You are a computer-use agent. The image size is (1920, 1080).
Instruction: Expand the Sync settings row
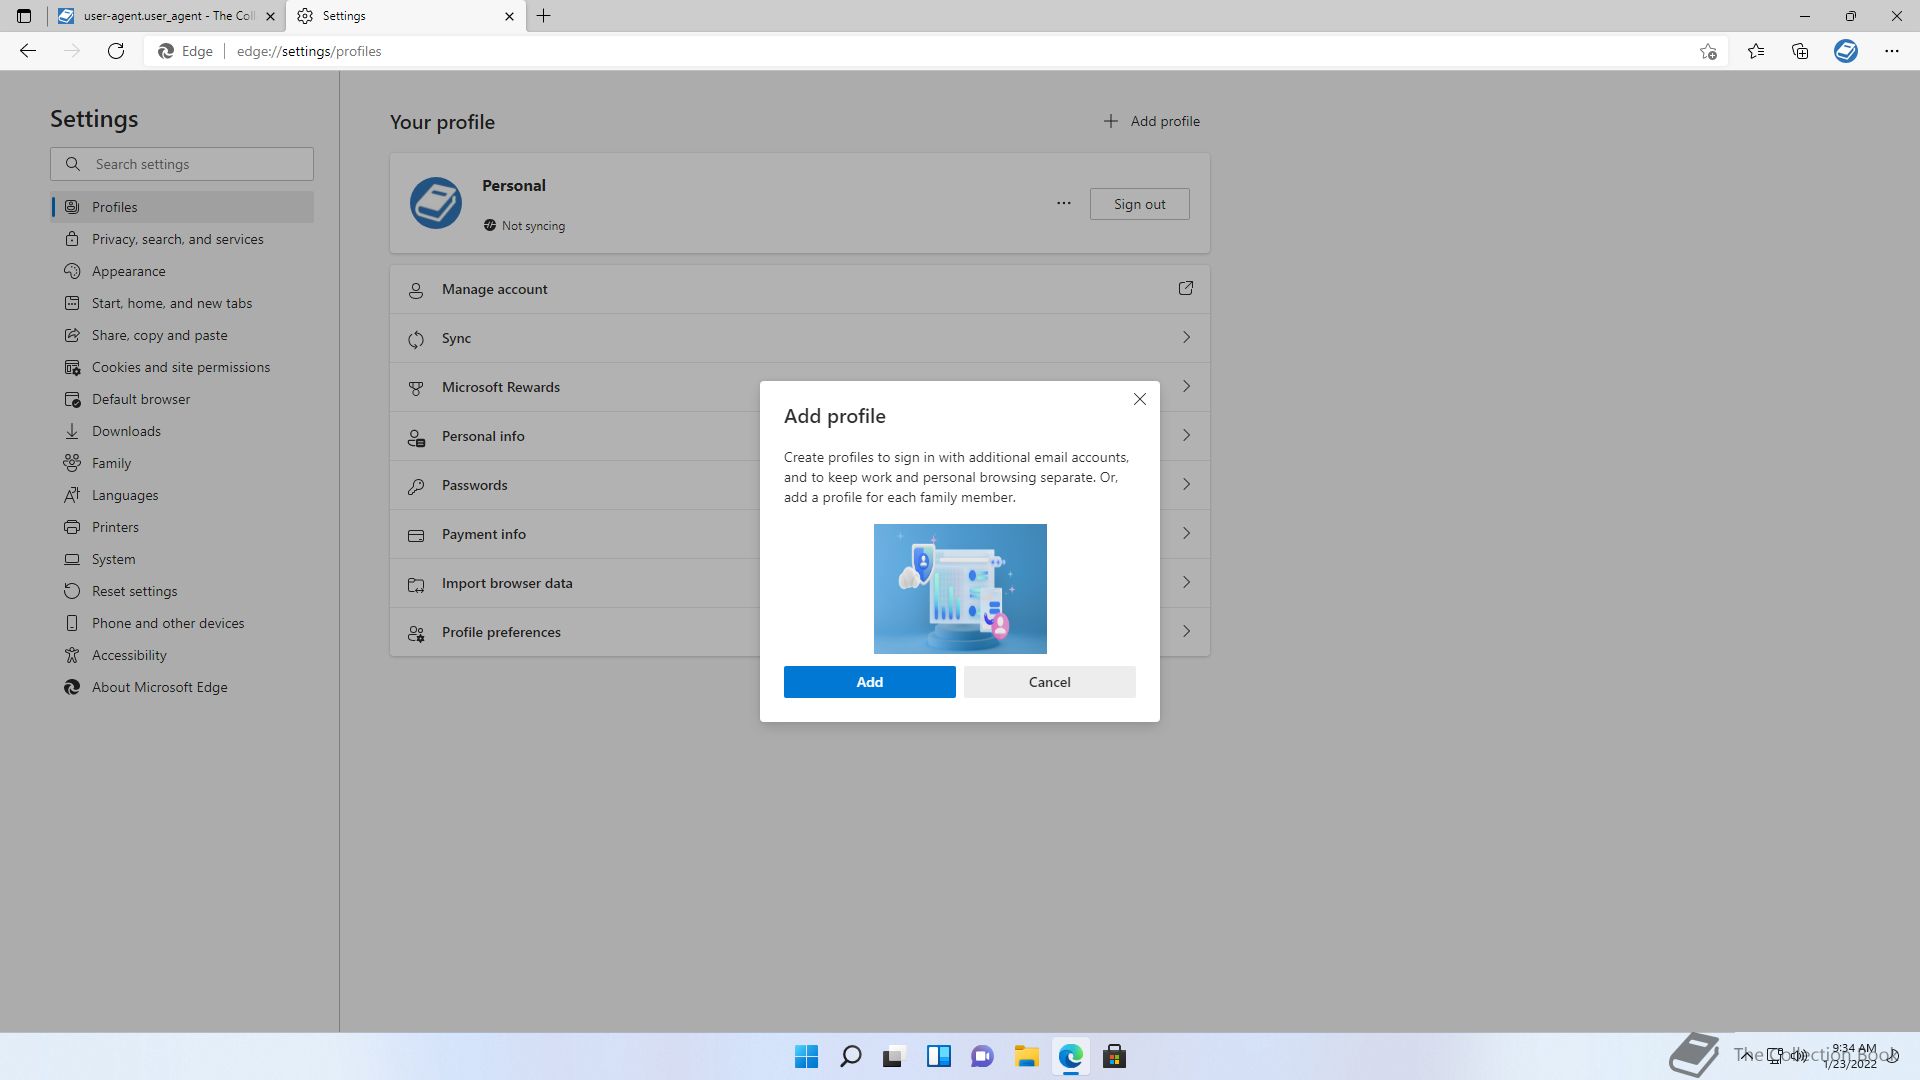(800, 338)
